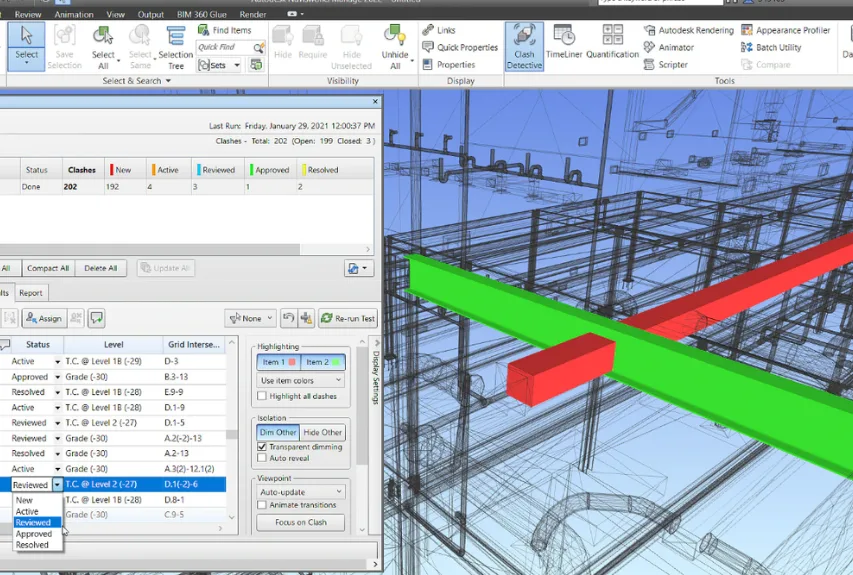Screen dimensions: 853x575
Task: Open the Viewpoint Auto-update dropdown
Action: (x=300, y=492)
